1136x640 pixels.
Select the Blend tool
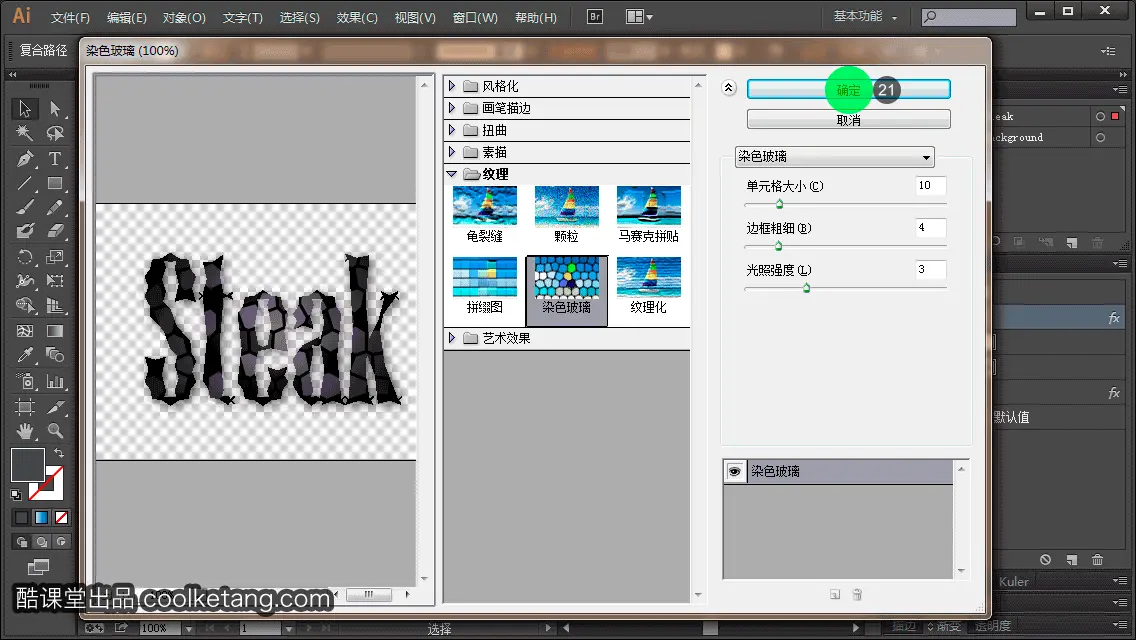pos(55,355)
